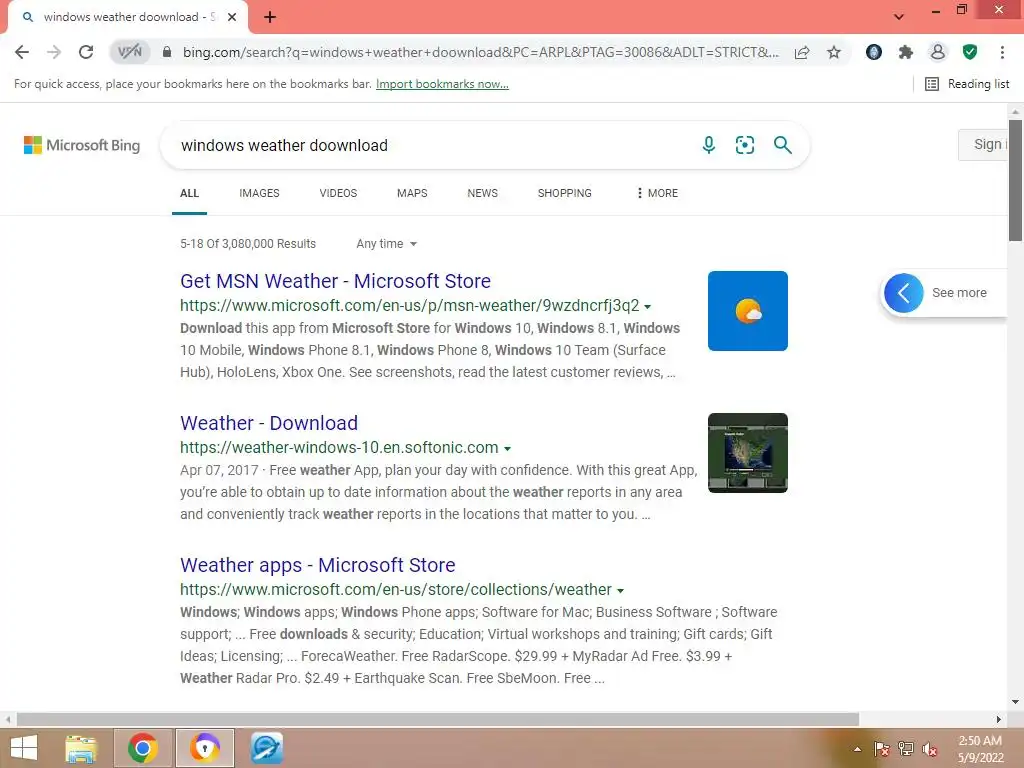Open the taskbar clock and date

[x=980, y=749]
